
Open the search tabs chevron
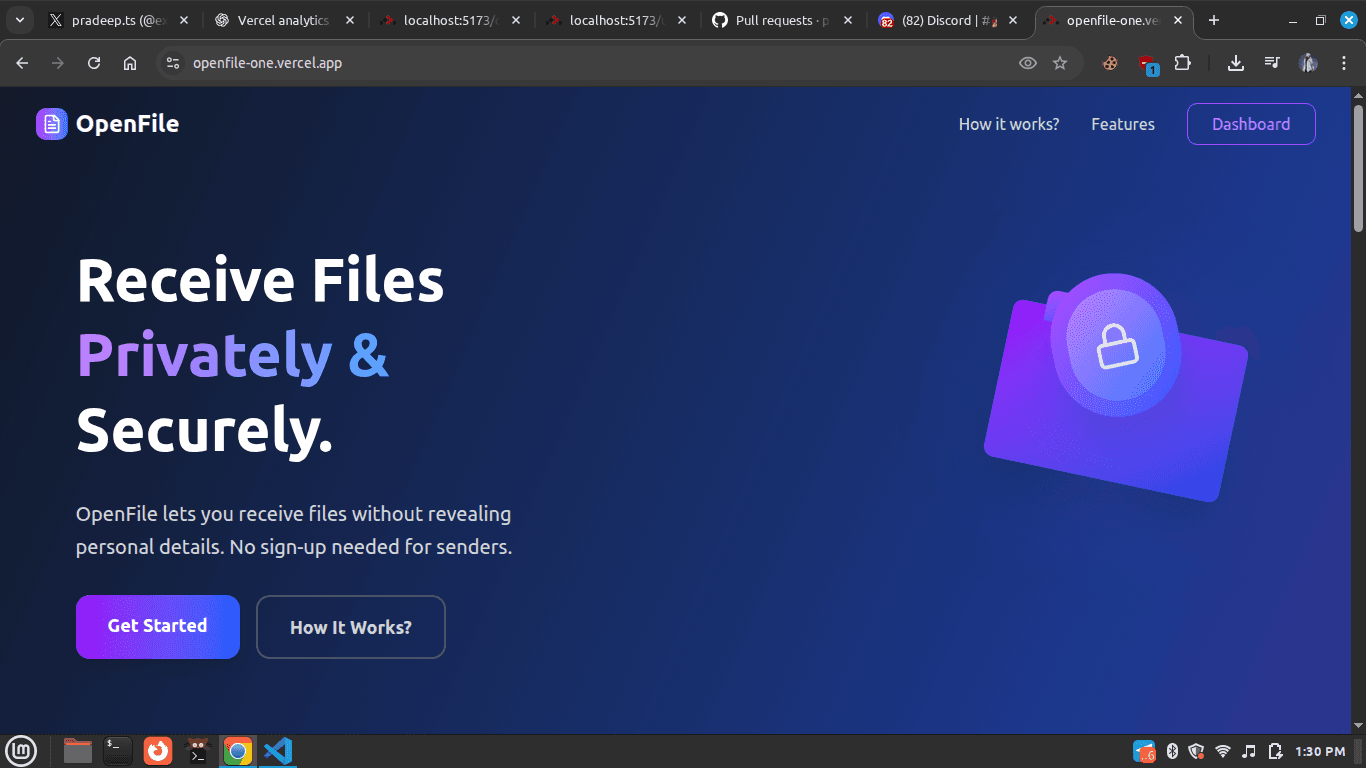click(x=19, y=20)
